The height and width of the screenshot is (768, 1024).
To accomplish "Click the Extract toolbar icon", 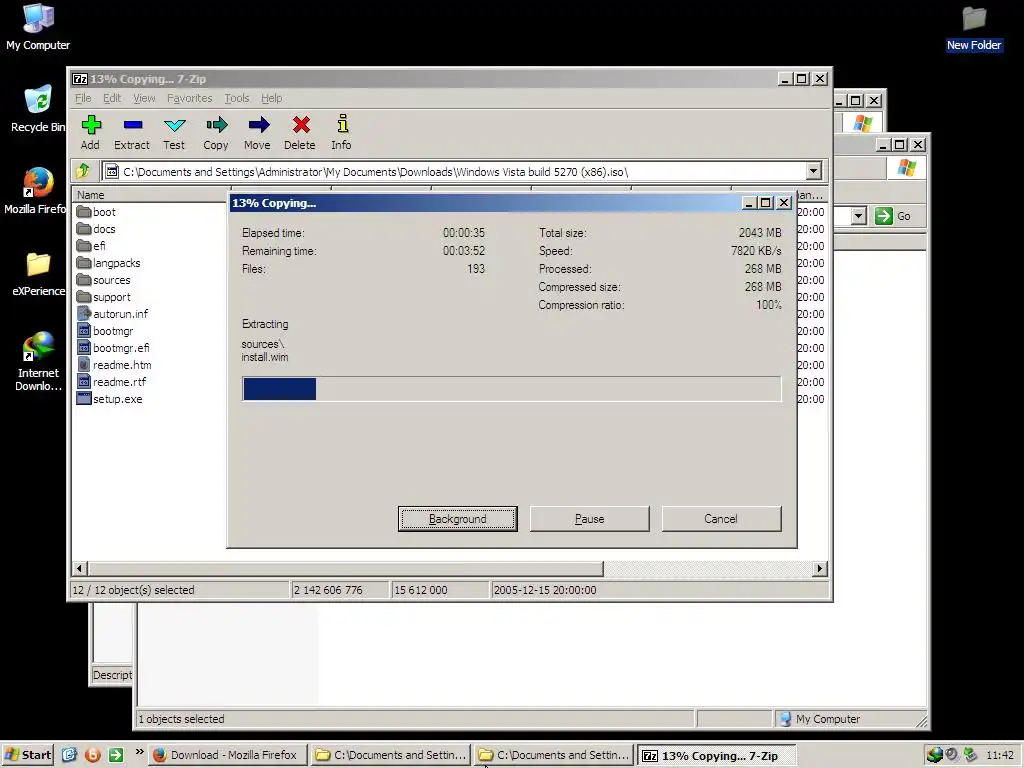I will pyautogui.click(x=132, y=133).
